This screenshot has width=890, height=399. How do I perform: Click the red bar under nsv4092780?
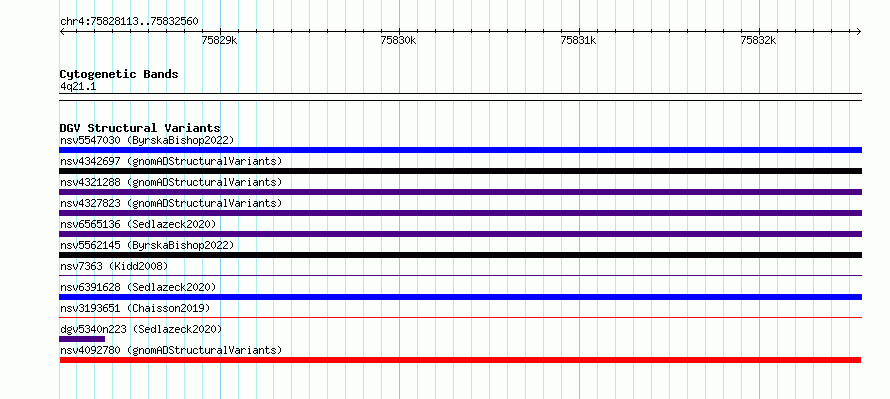(x=460, y=360)
